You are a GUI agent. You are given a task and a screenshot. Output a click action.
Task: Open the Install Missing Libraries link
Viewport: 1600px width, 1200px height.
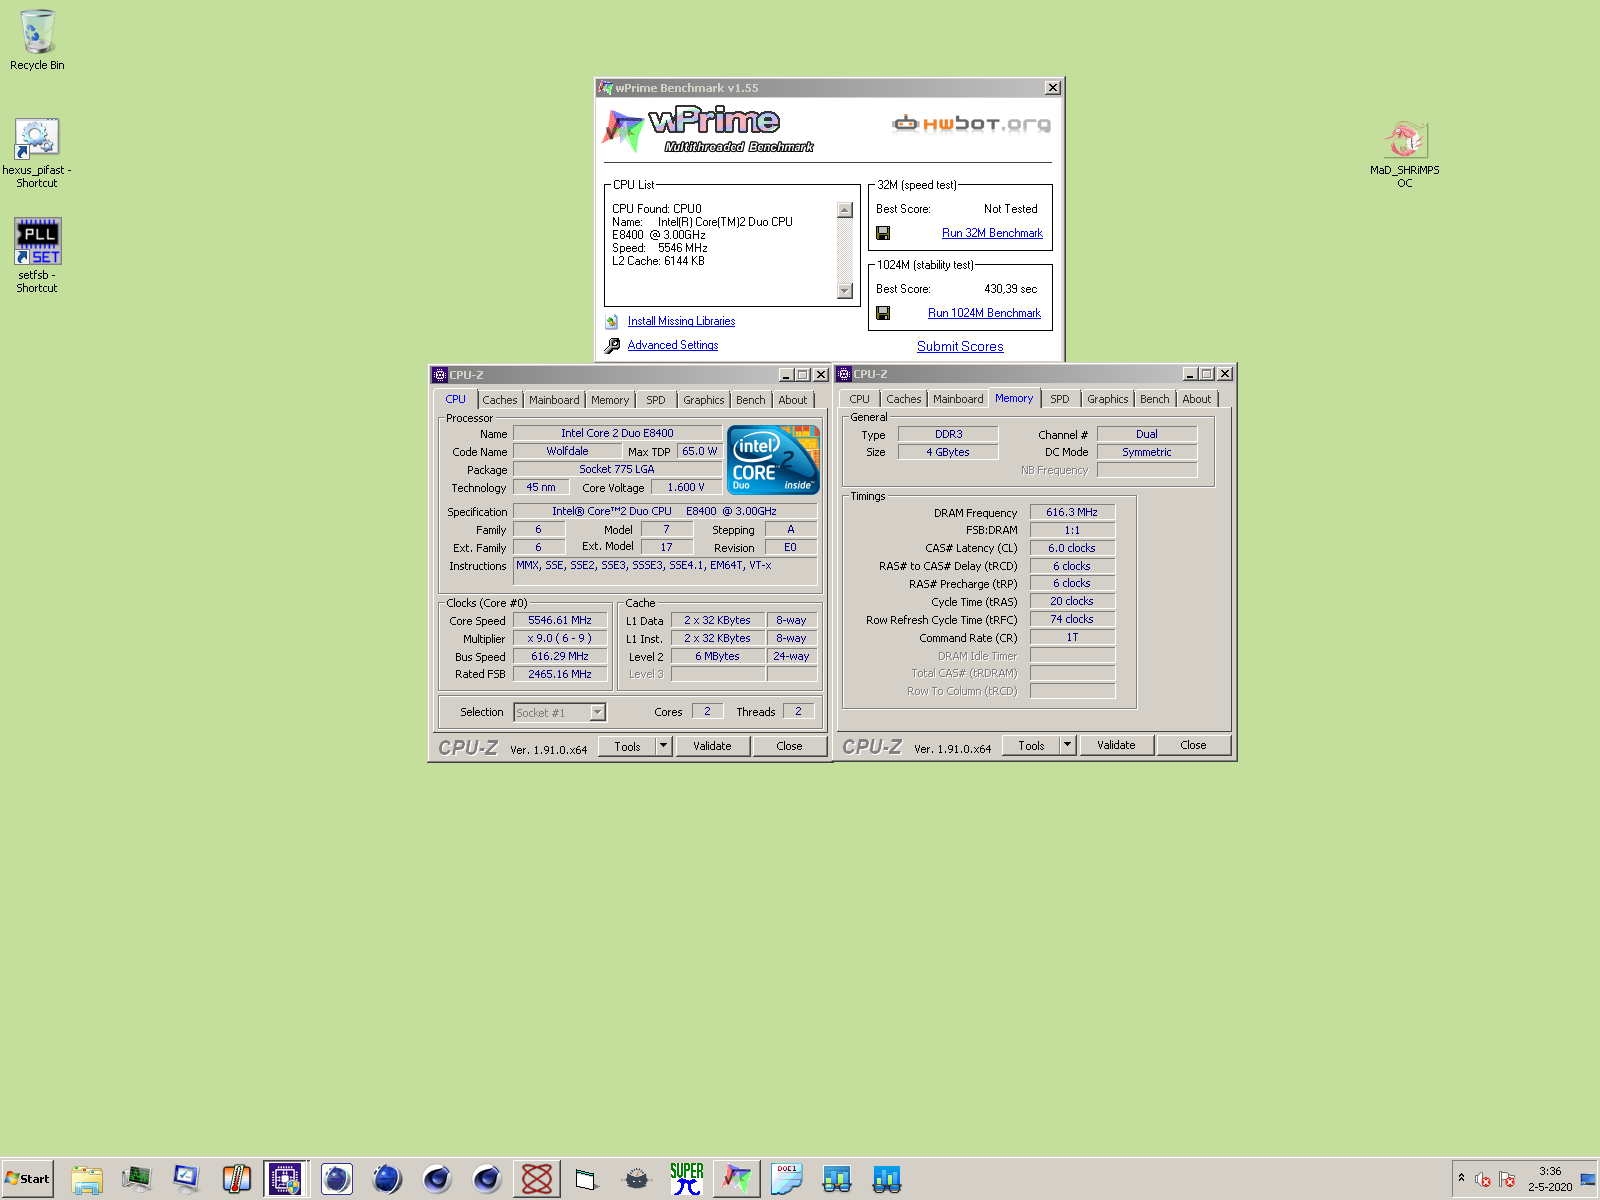[681, 321]
